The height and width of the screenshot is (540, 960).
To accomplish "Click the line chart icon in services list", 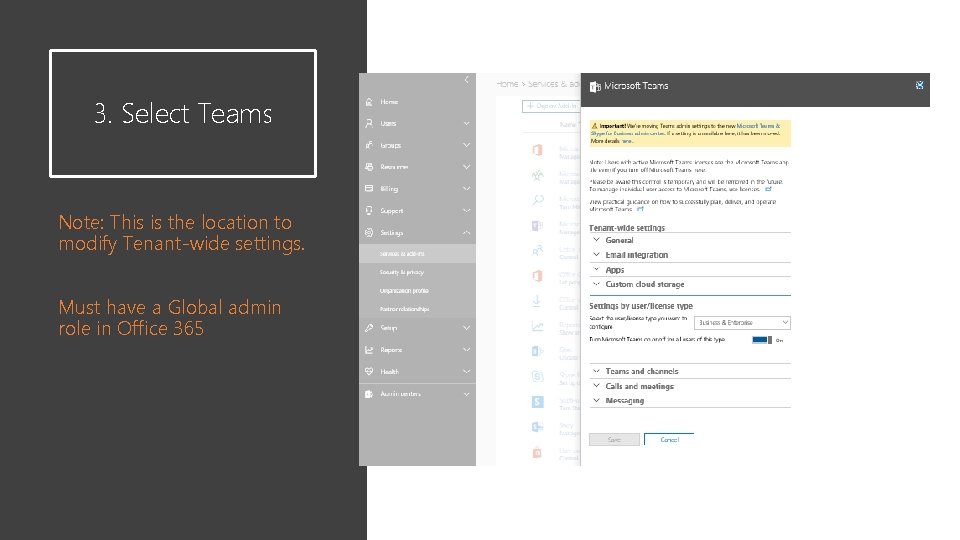I will click(537, 326).
